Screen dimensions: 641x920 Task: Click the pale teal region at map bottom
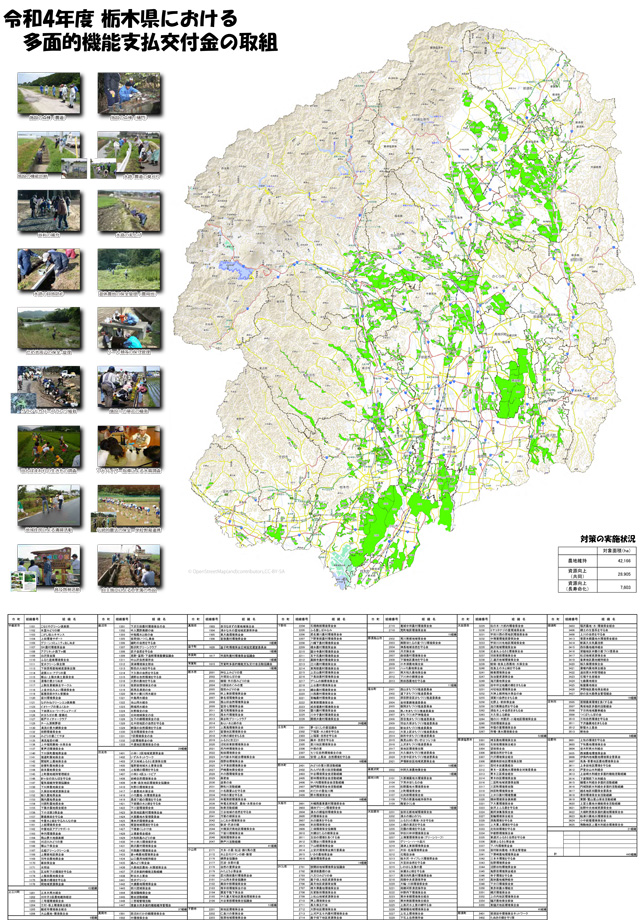point(340,566)
